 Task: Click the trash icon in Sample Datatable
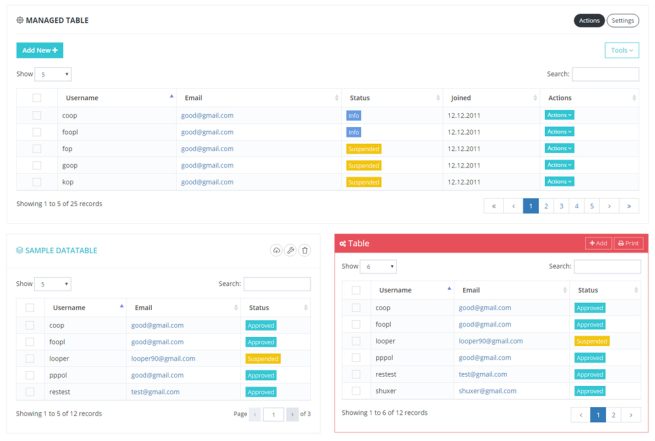[x=305, y=250]
